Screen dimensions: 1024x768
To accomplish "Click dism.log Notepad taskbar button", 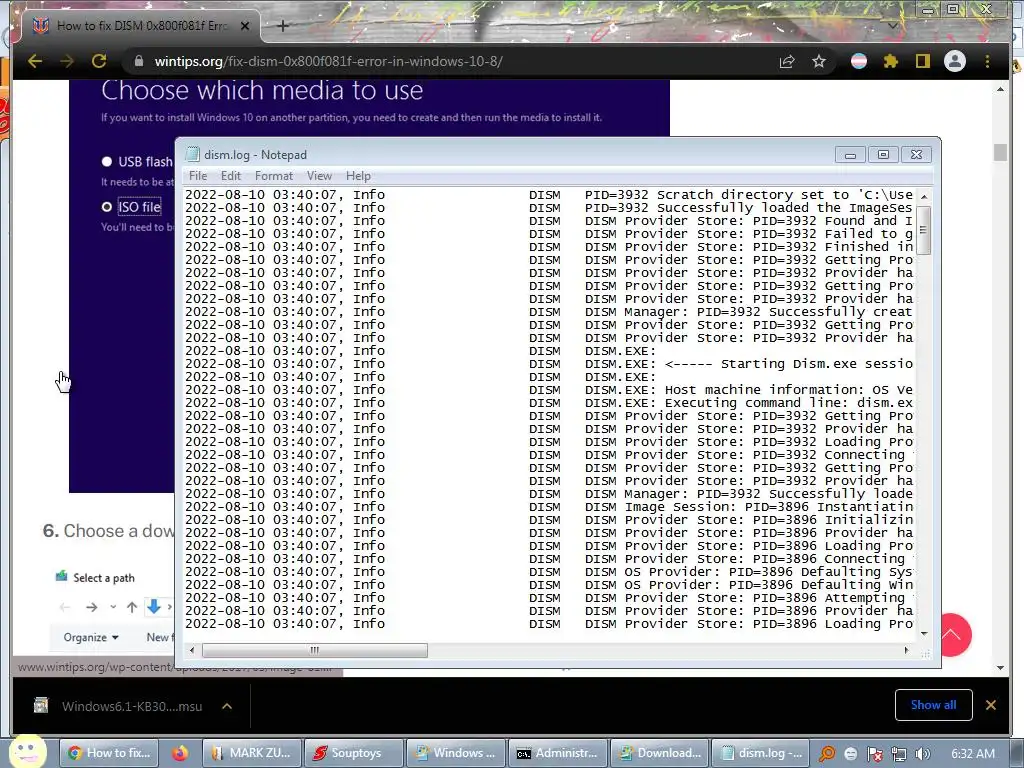I will pos(761,753).
